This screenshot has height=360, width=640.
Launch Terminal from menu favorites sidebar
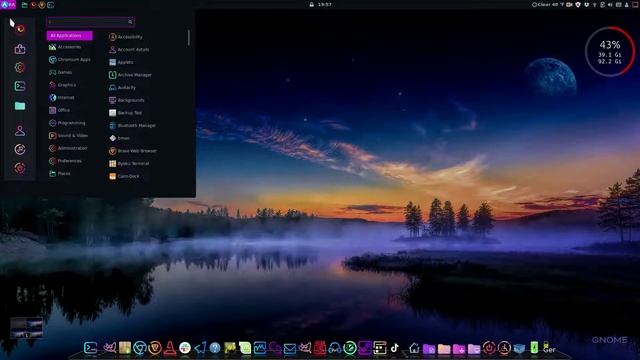coord(20,86)
